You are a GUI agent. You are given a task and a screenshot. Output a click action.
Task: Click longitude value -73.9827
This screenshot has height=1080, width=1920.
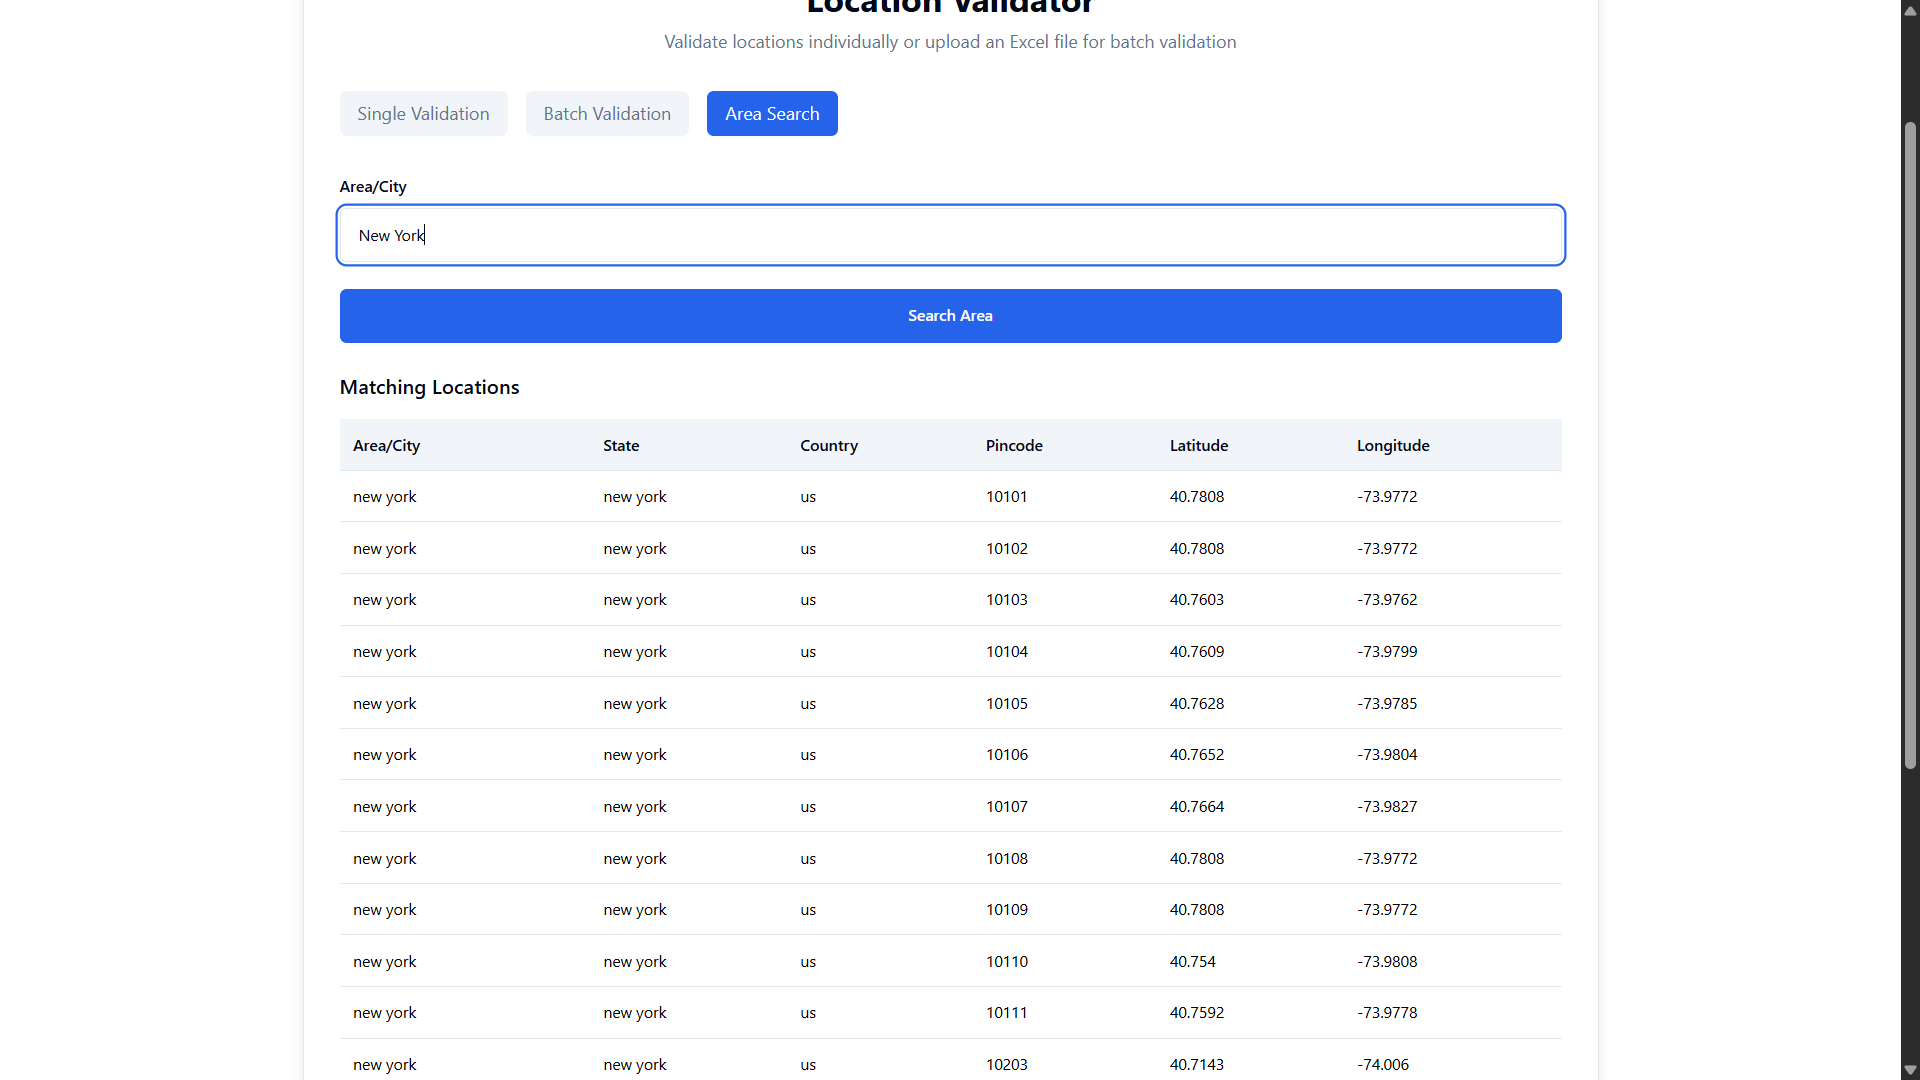tap(1387, 807)
